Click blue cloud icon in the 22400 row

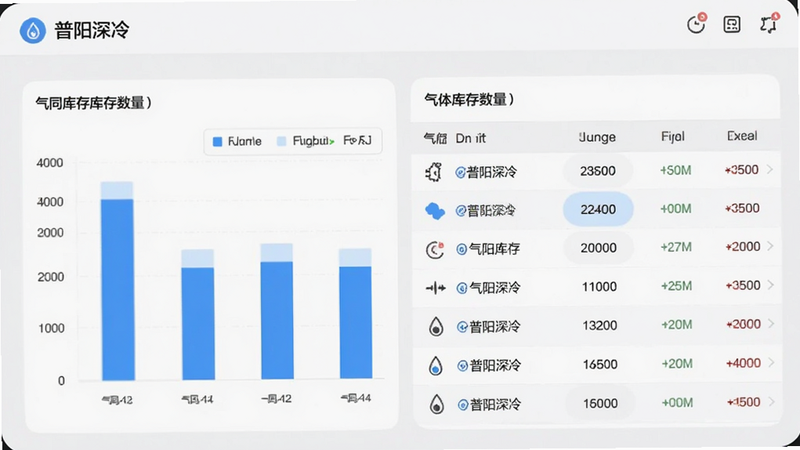[x=435, y=210]
